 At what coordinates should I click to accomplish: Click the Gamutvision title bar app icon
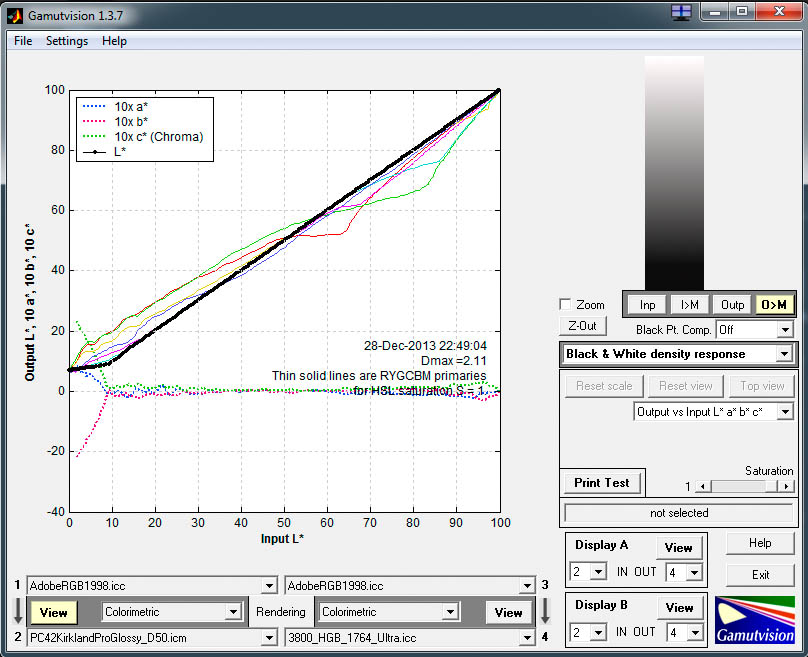coord(13,12)
